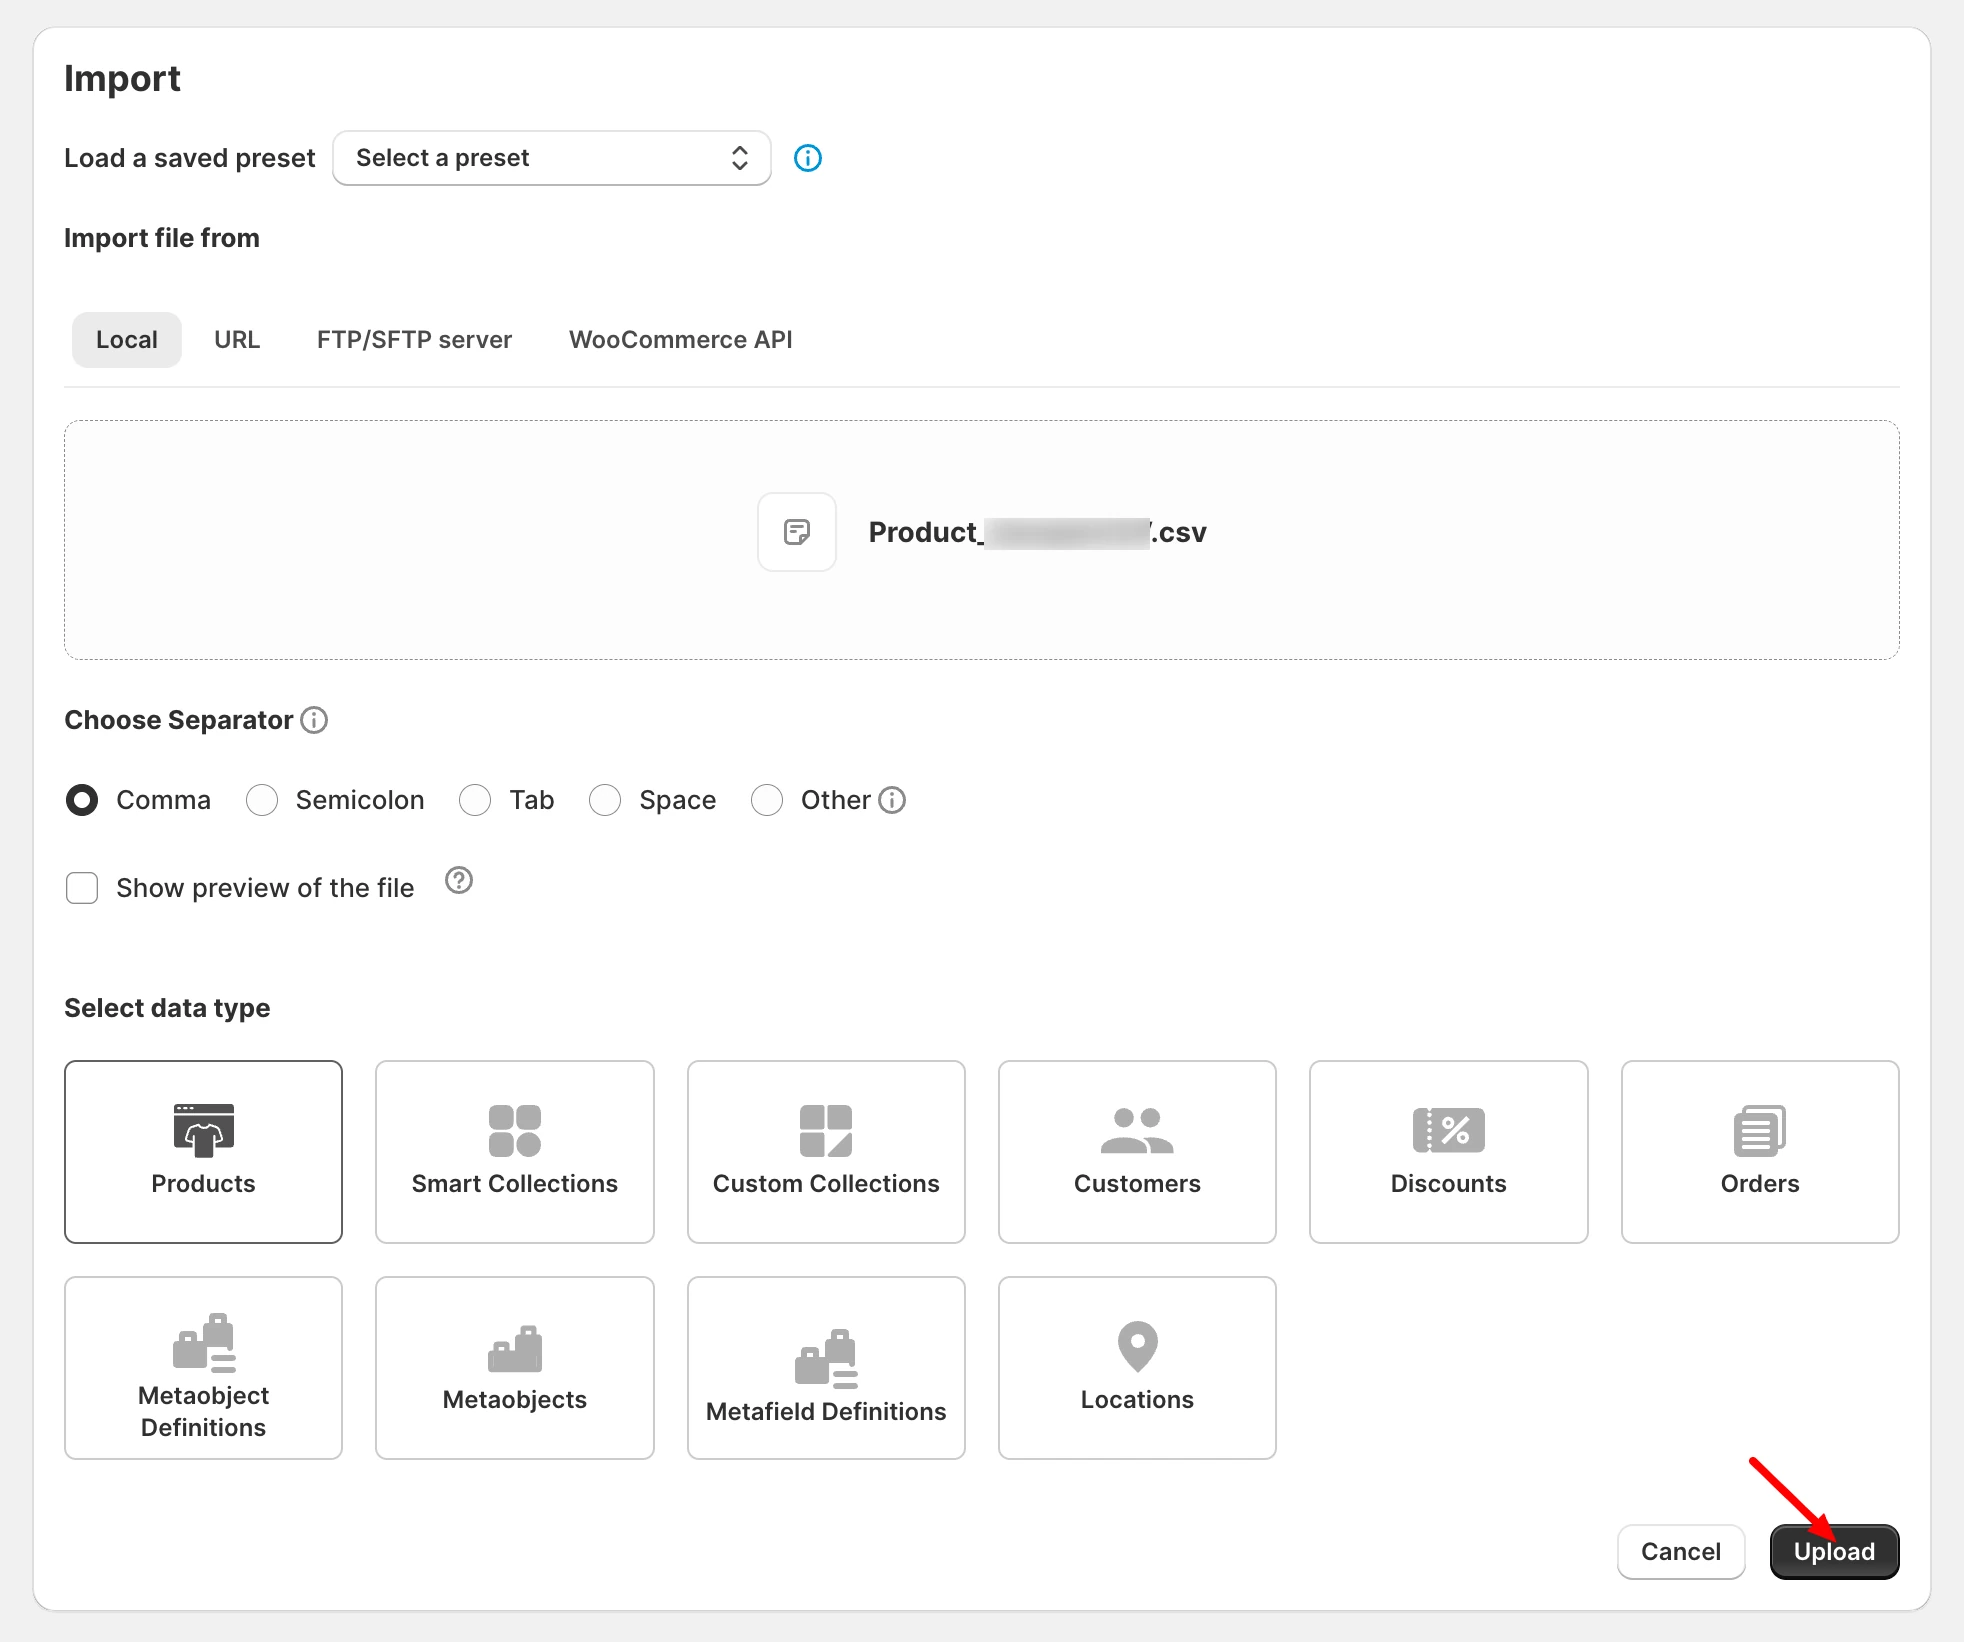Enable Show preview of the file

82,888
